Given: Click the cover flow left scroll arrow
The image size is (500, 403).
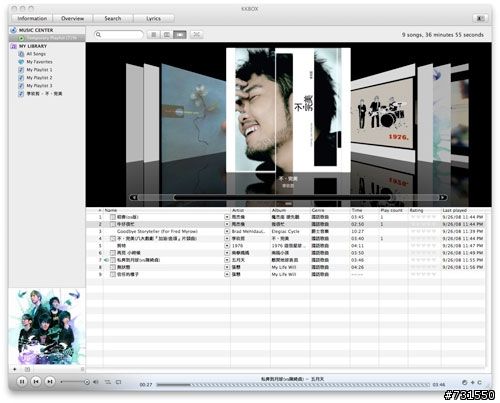Looking at the screenshot, I should pos(133,197).
